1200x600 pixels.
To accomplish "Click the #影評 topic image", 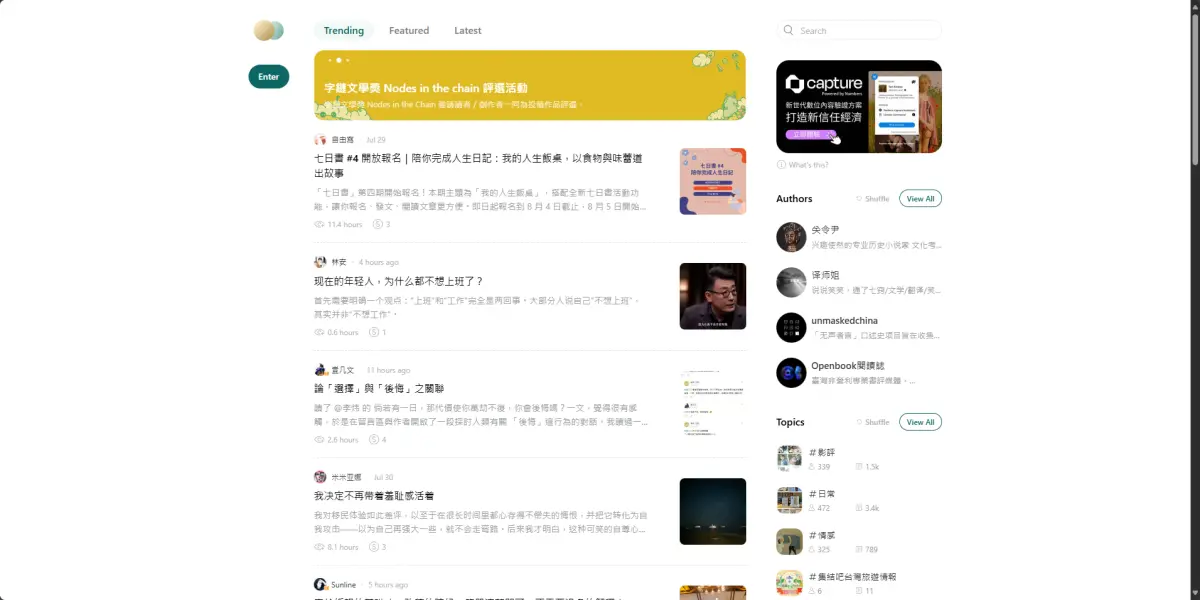I will [790, 459].
